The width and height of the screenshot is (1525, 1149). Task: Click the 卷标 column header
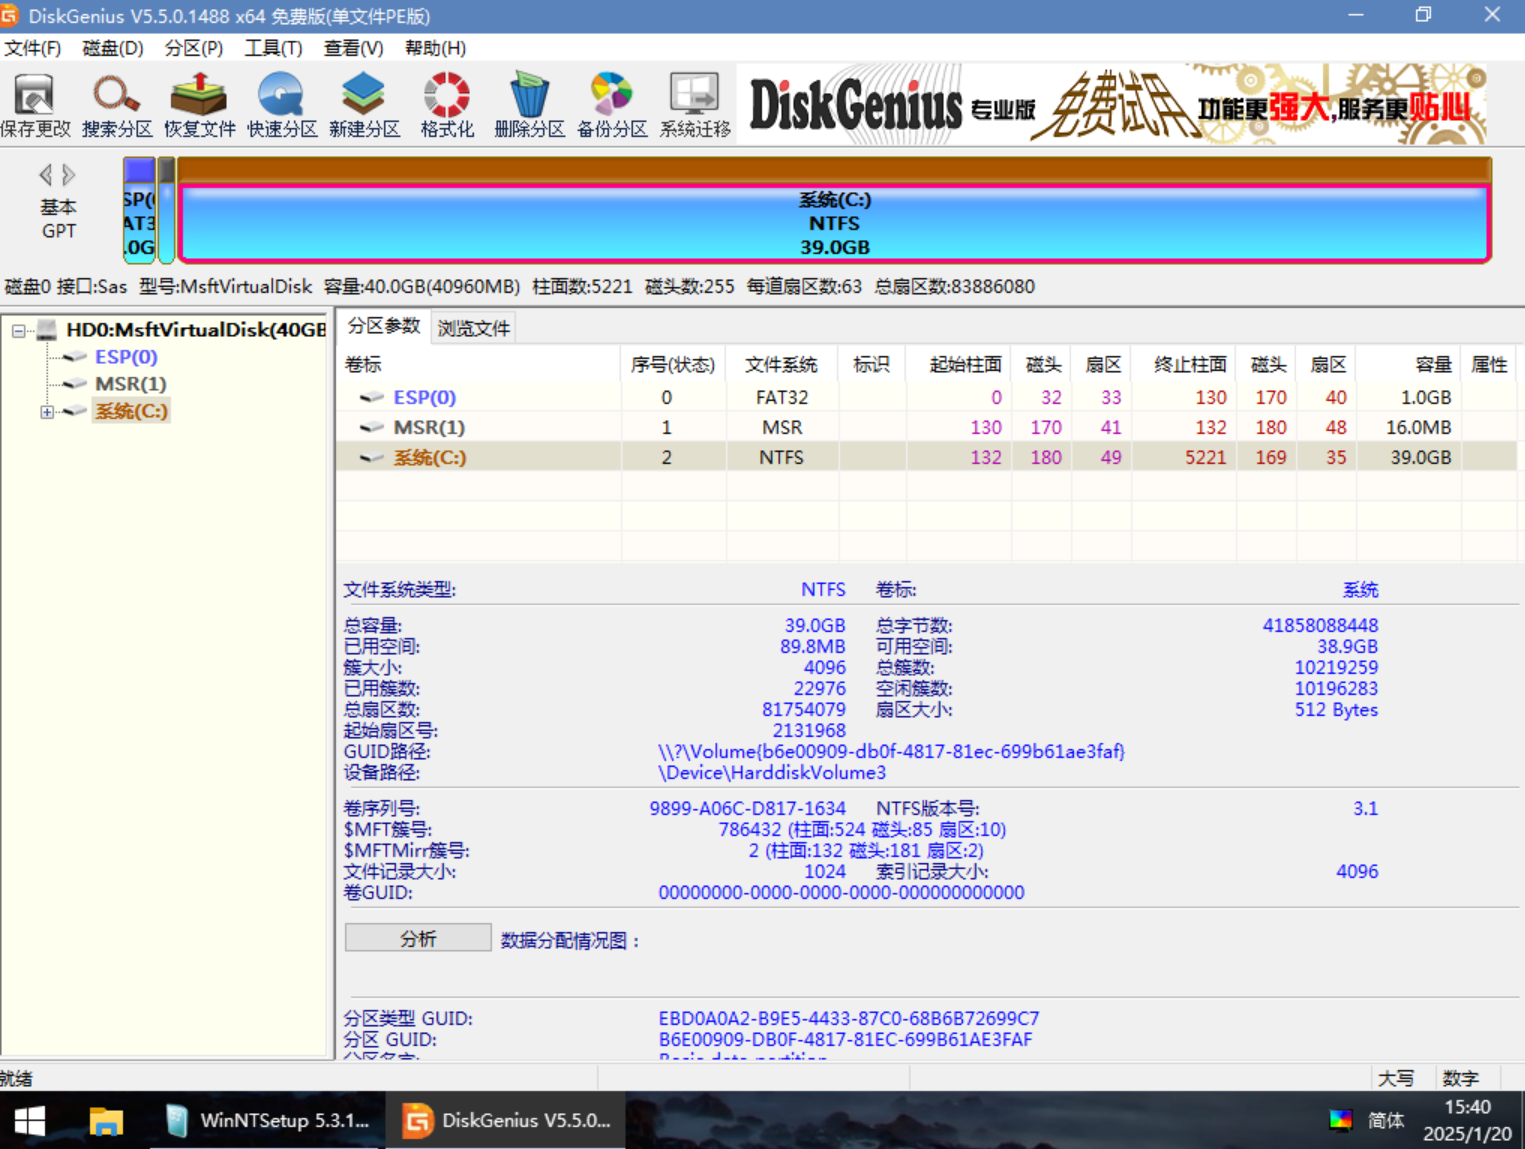478,365
